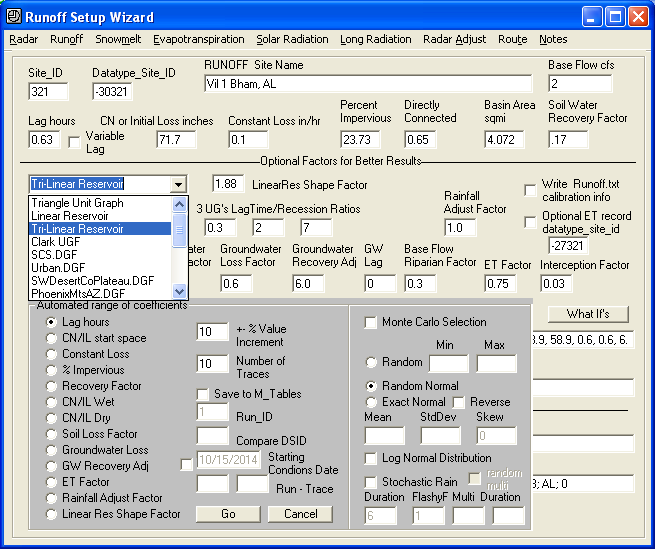Open the Tri-Linear Reservoir dropdown arrow
This screenshot has width=655, height=549.
178,184
